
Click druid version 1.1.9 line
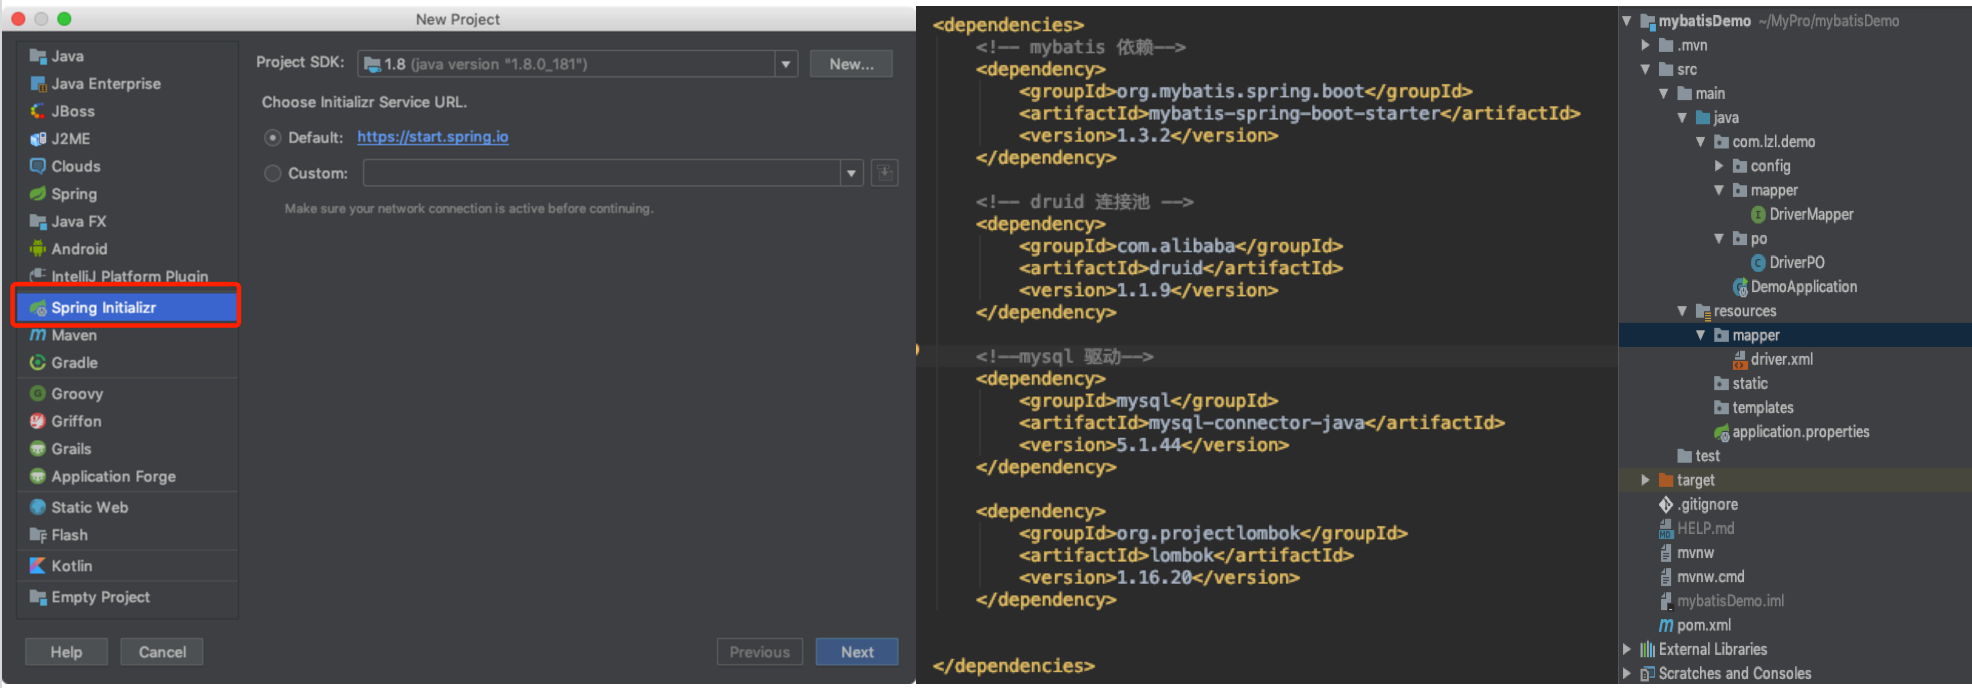[1149, 291]
